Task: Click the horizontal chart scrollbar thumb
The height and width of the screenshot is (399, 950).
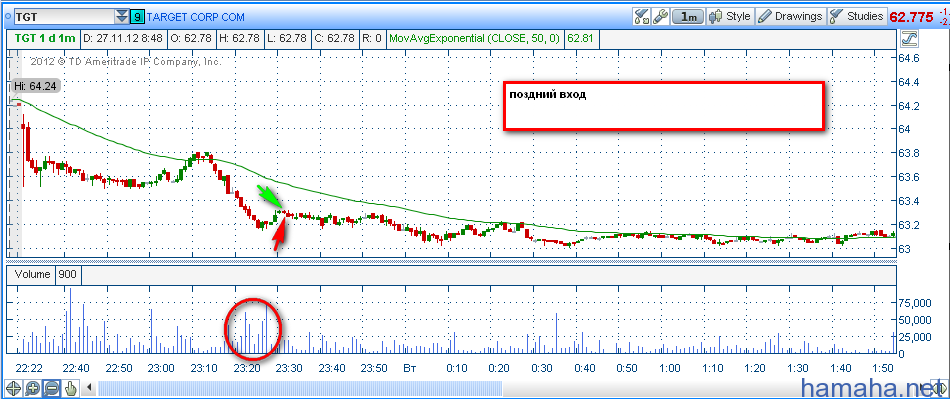Action: pyautogui.click(x=301, y=387)
